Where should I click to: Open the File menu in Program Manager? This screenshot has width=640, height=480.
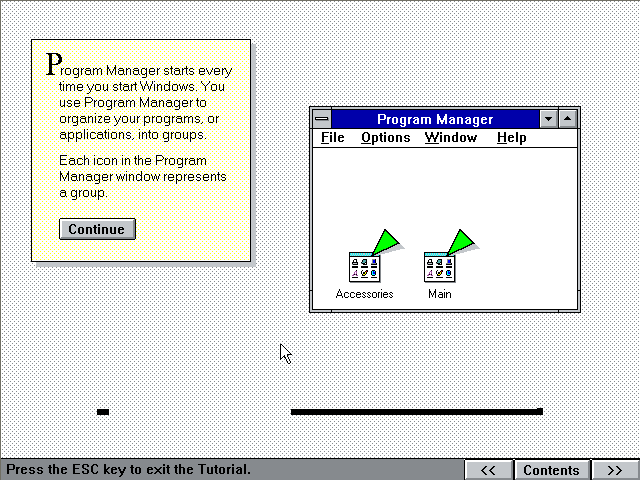[x=333, y=138]
